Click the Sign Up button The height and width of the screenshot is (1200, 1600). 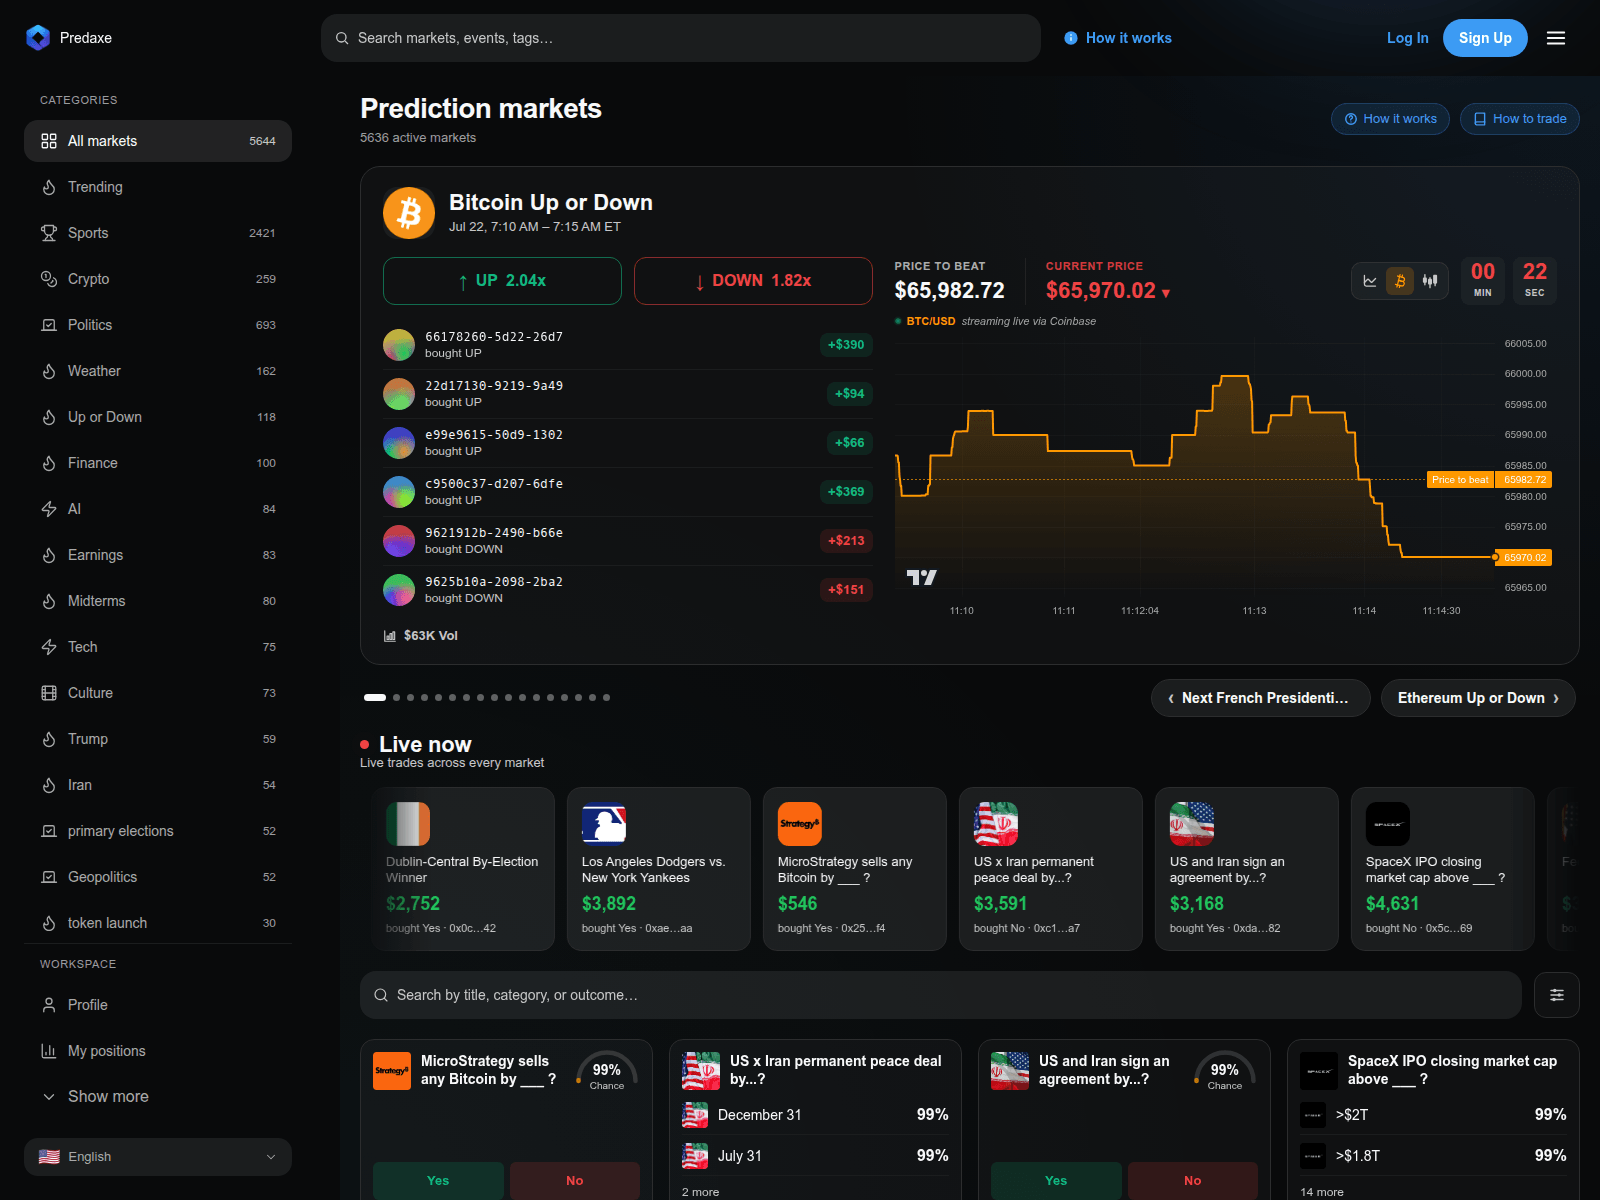pyautogui.click(x=1485, y=38)
